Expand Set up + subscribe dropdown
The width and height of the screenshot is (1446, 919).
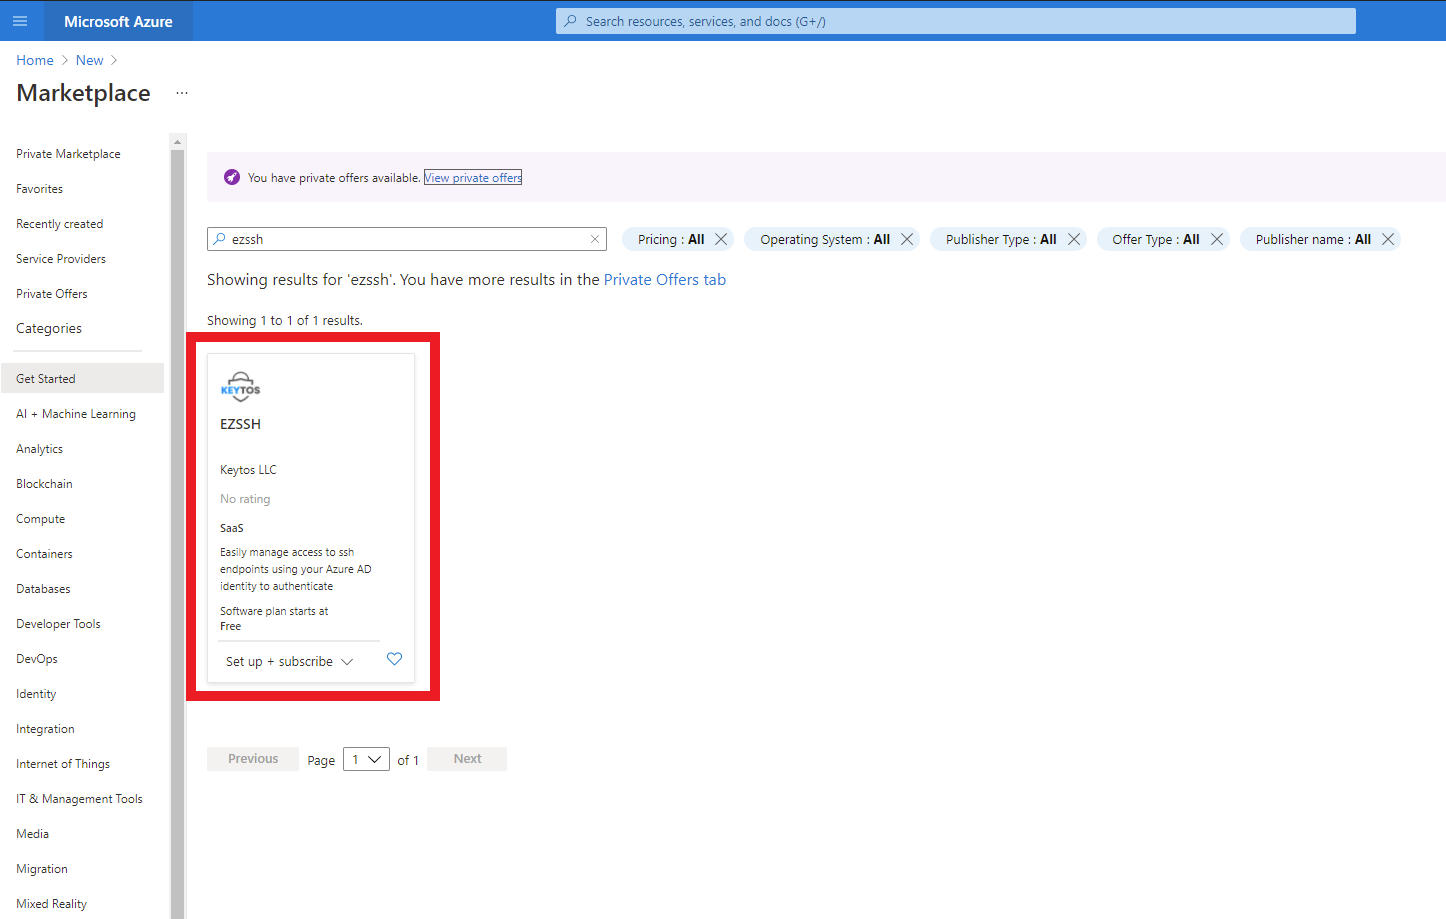click(x=290, y=662)
